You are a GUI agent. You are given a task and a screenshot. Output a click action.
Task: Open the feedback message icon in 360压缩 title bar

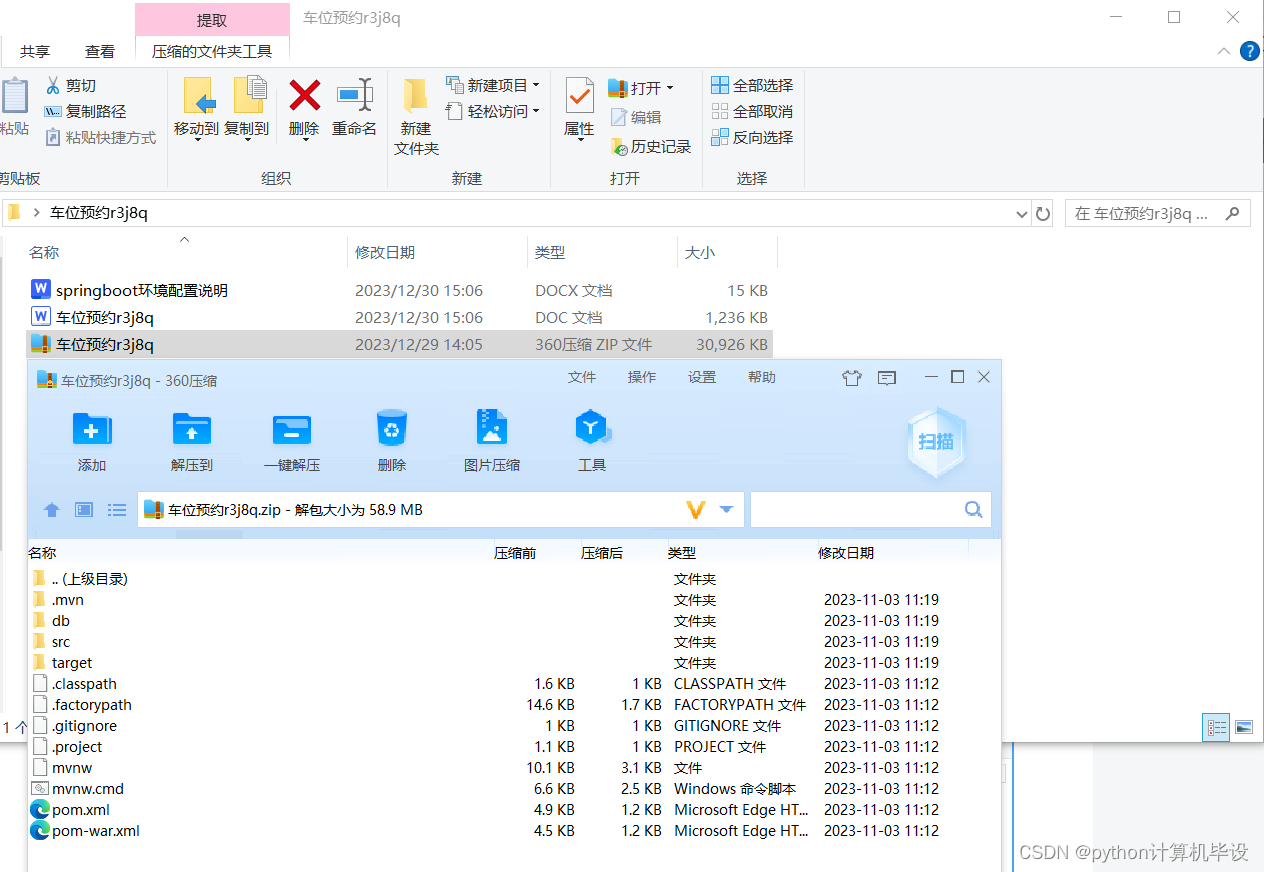(x=887, y=378)
